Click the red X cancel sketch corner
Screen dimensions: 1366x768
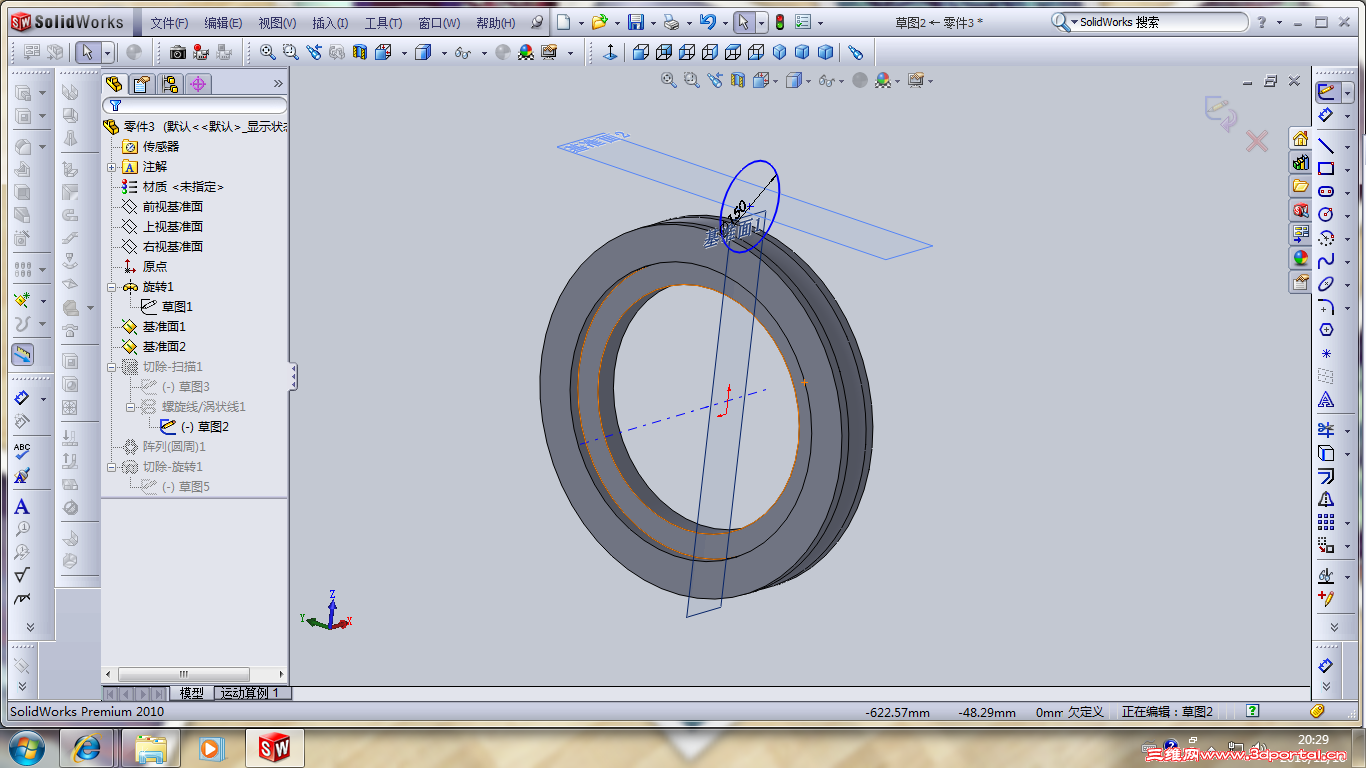[x=1257, y=141]
